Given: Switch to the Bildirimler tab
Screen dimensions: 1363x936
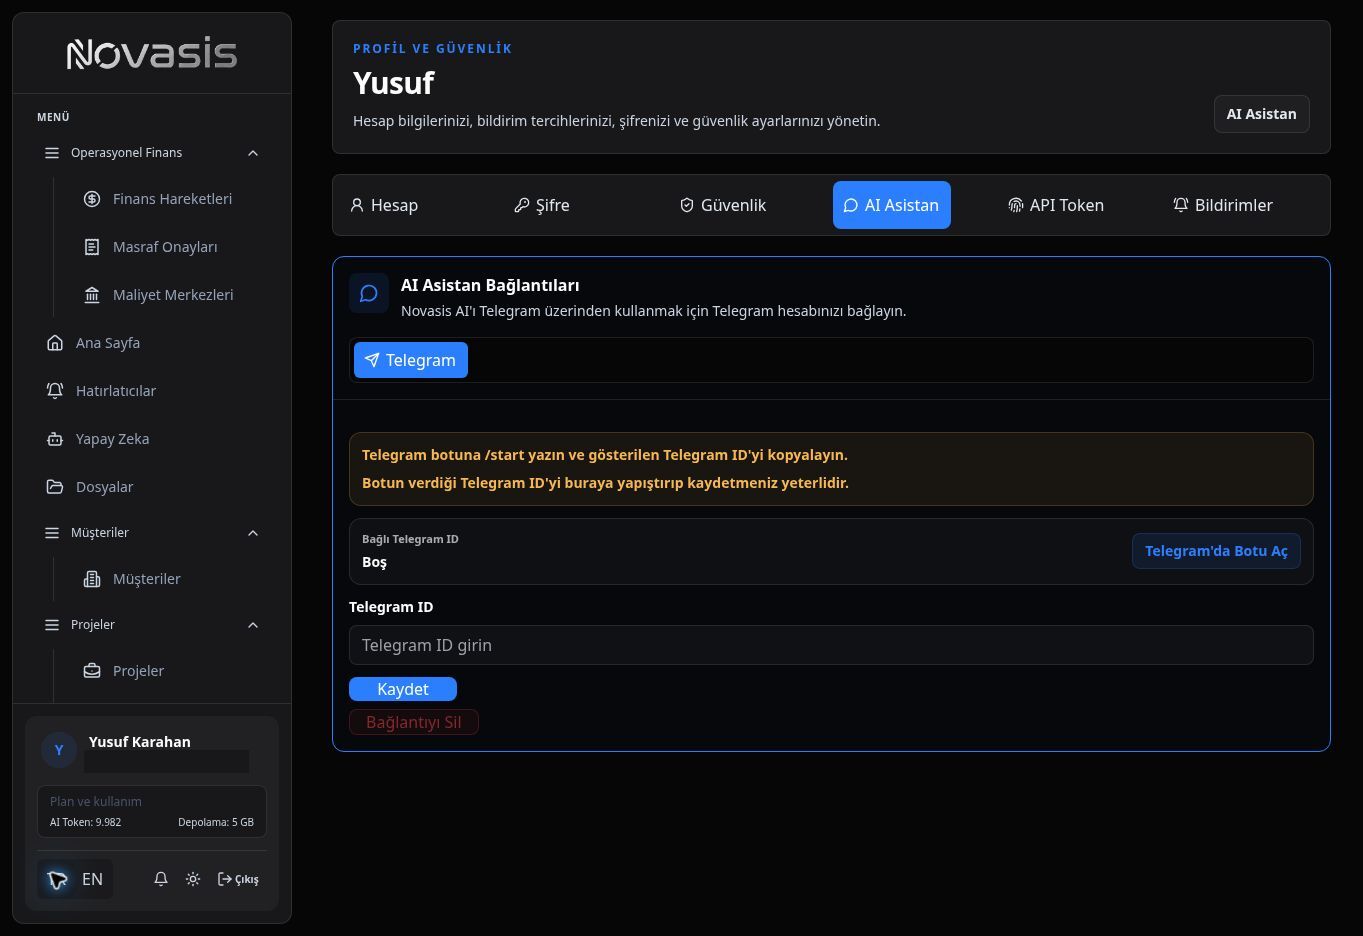Looking at the screenshot, I should coord(1223,205).
